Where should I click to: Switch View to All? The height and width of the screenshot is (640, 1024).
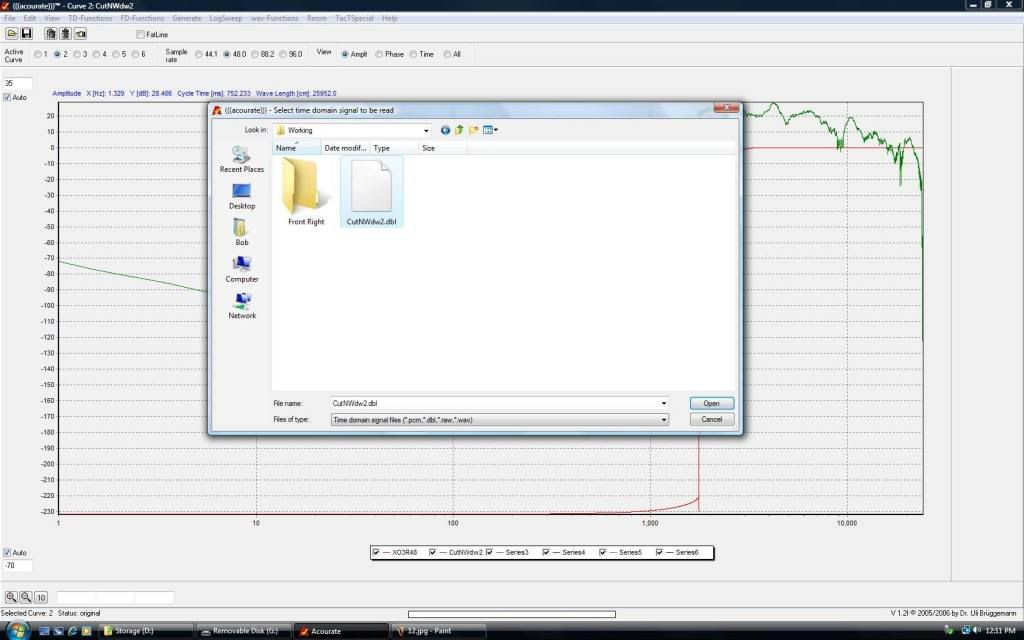447,54
